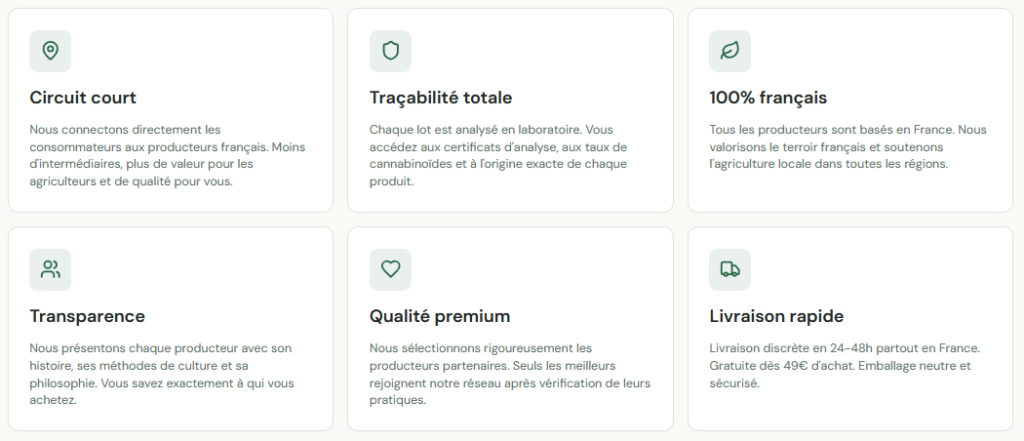The width and height of the screenshot is (1024, 441).
Task: Click the Transparence description paragraph
Action: (x=162, y=374)
